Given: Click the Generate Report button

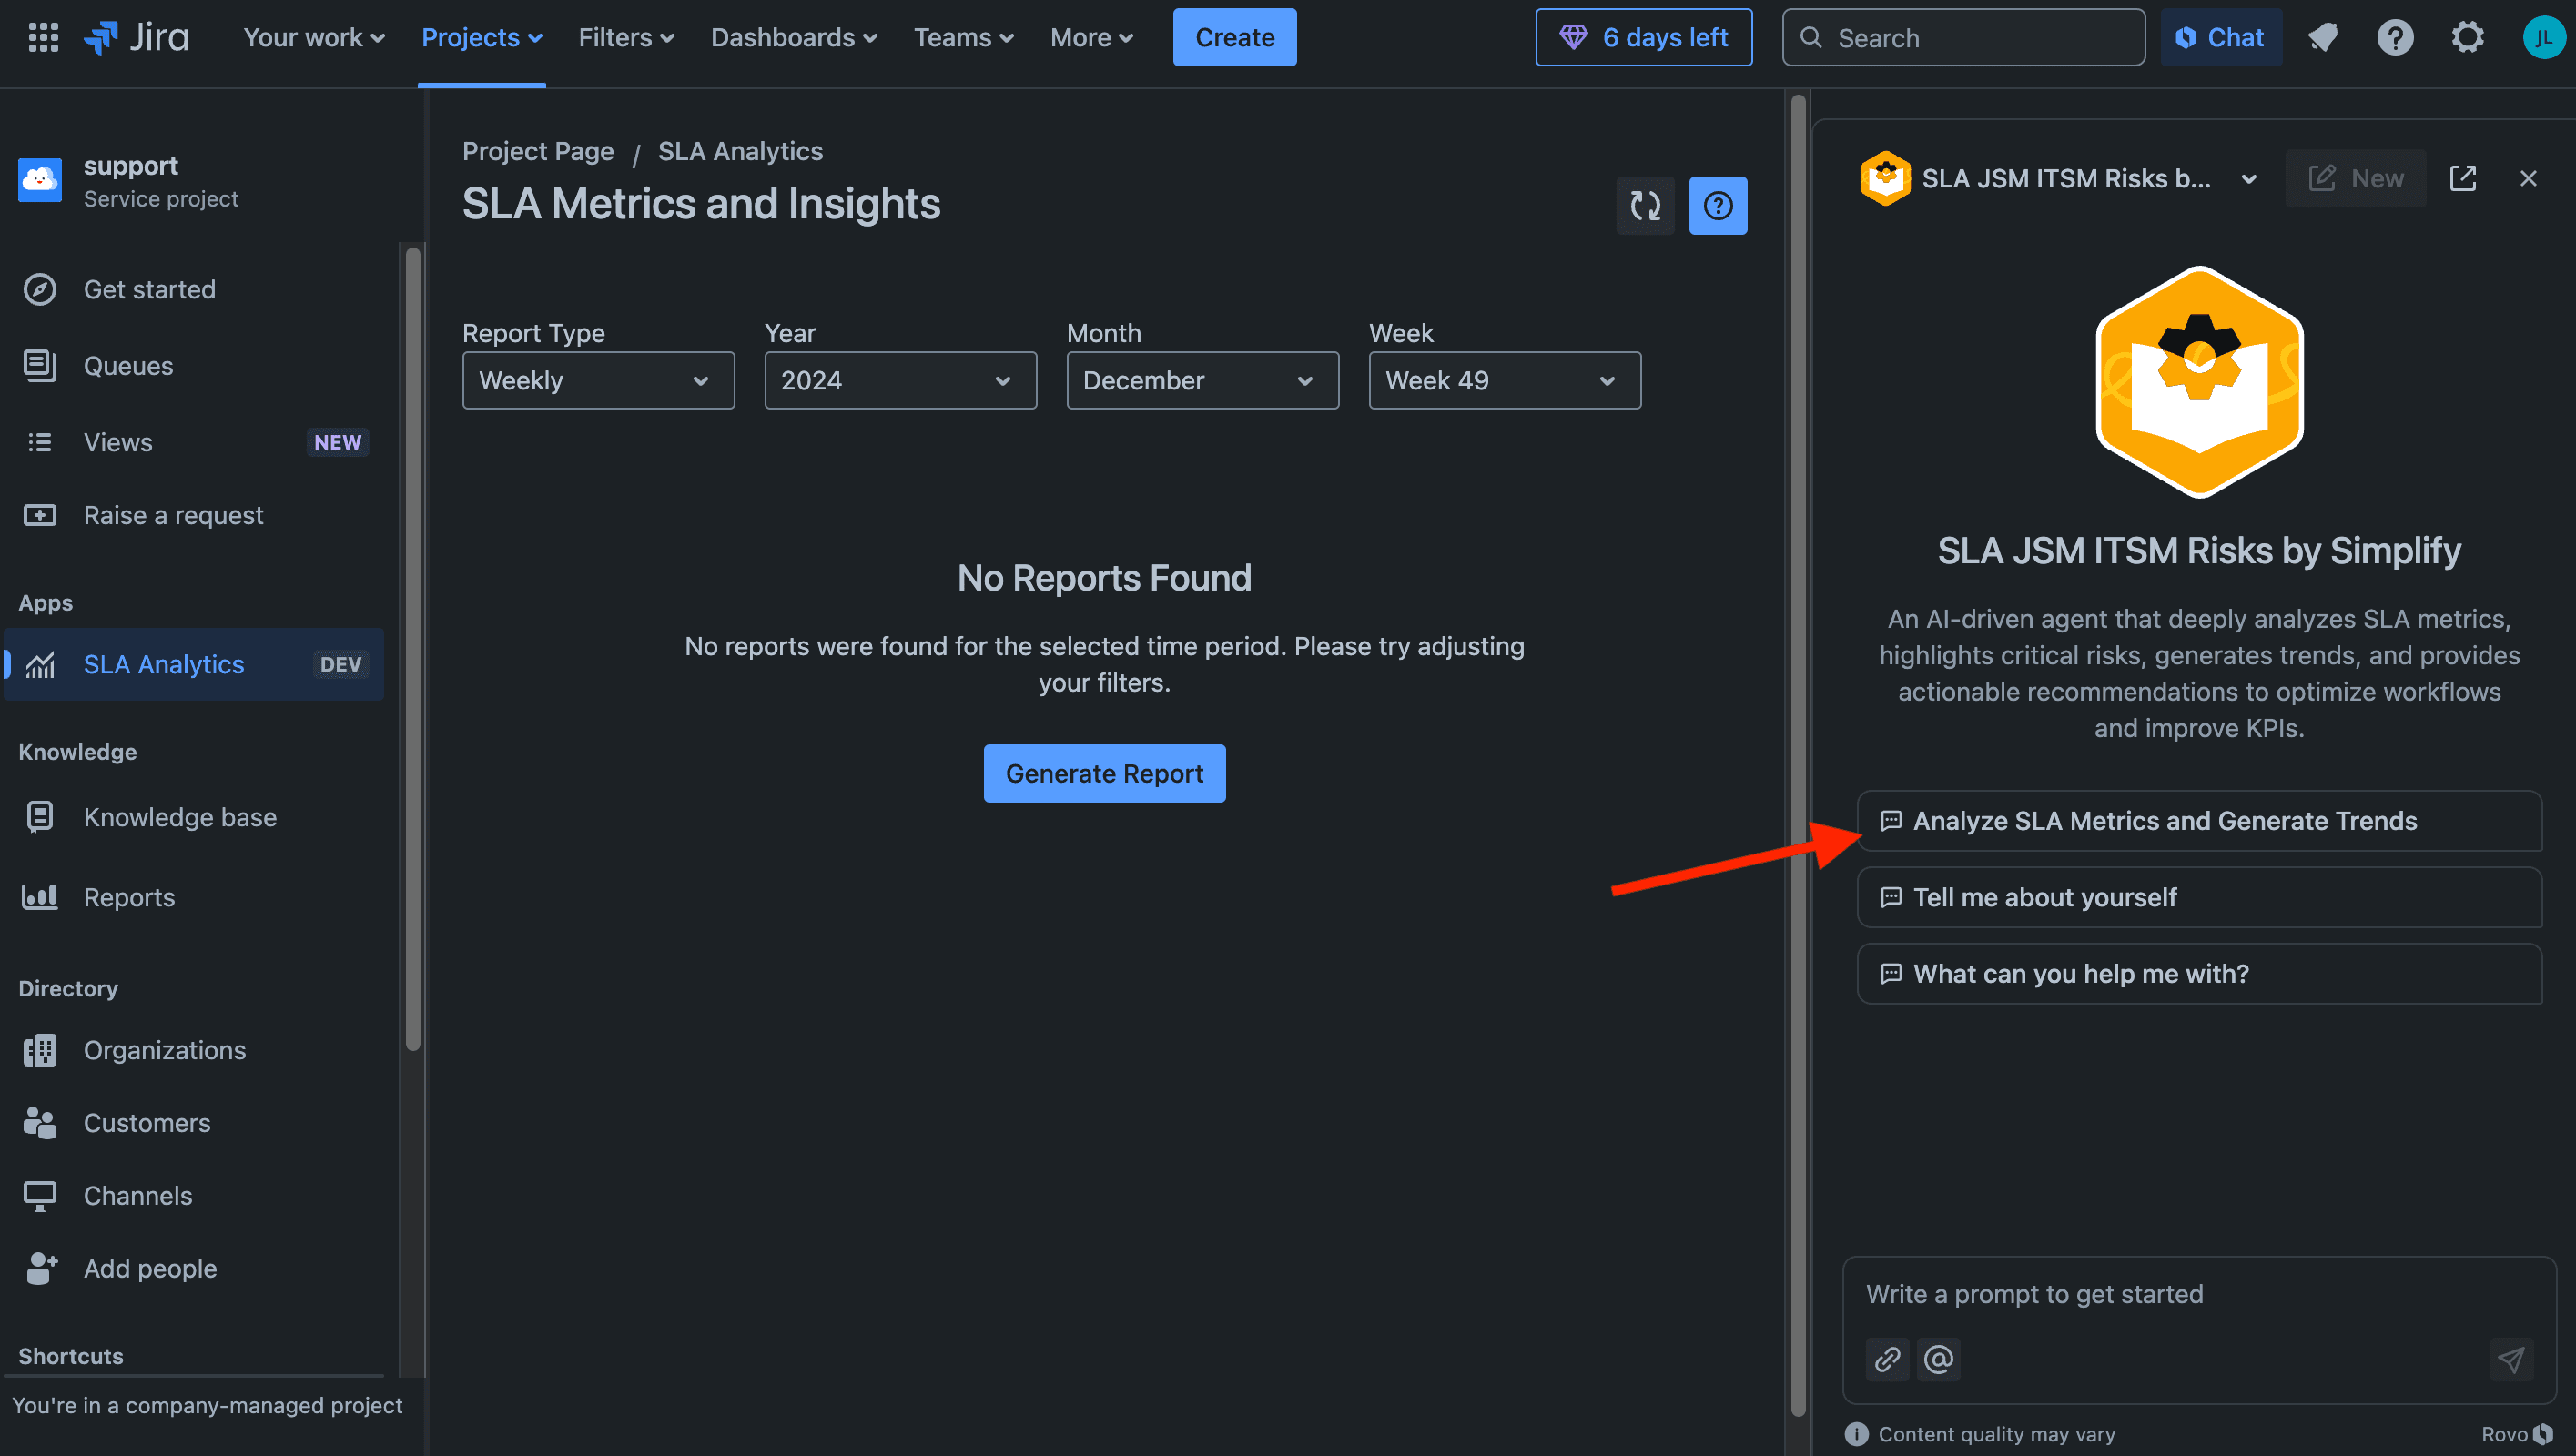Looking at the screenshot, I should [x=1104, y=773].
